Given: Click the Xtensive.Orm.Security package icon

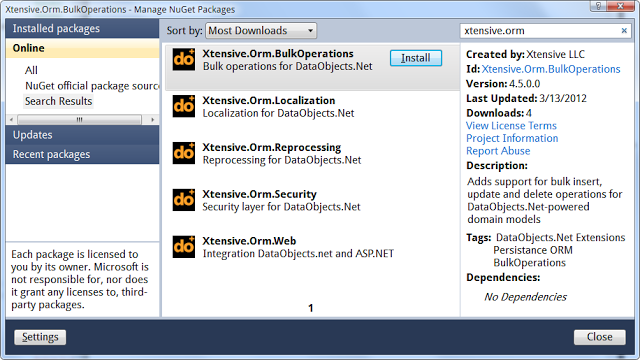Looking at the screenshot, I should [184, 200].
